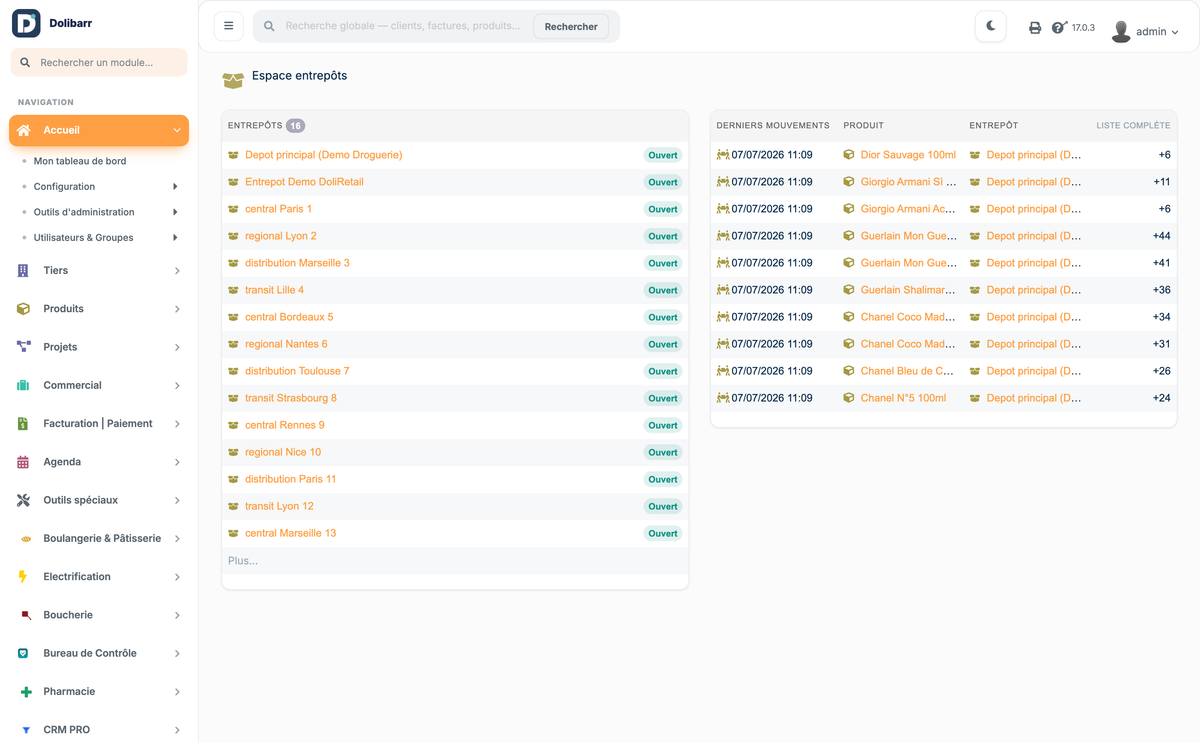Click product cube icon beside Chanel N°5 100ml
1200x743 pixels.
849,398
